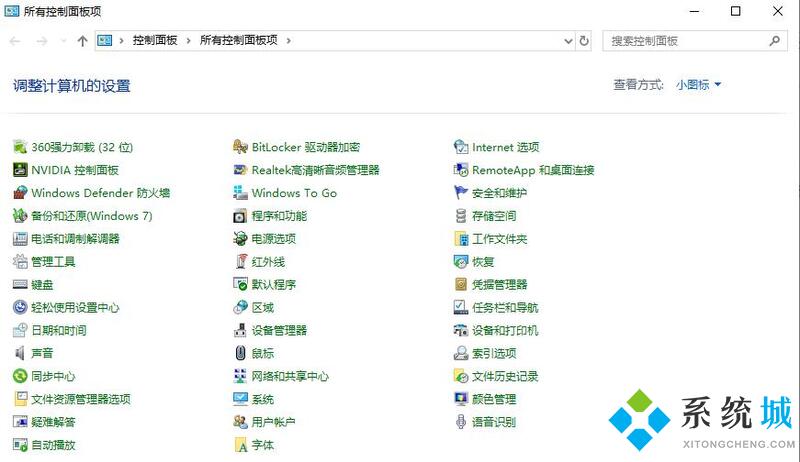The image size is (800, 462).
Task: Click the 鼠标 mouse icon
Action: pyautogui.click(x=240, y=353)
